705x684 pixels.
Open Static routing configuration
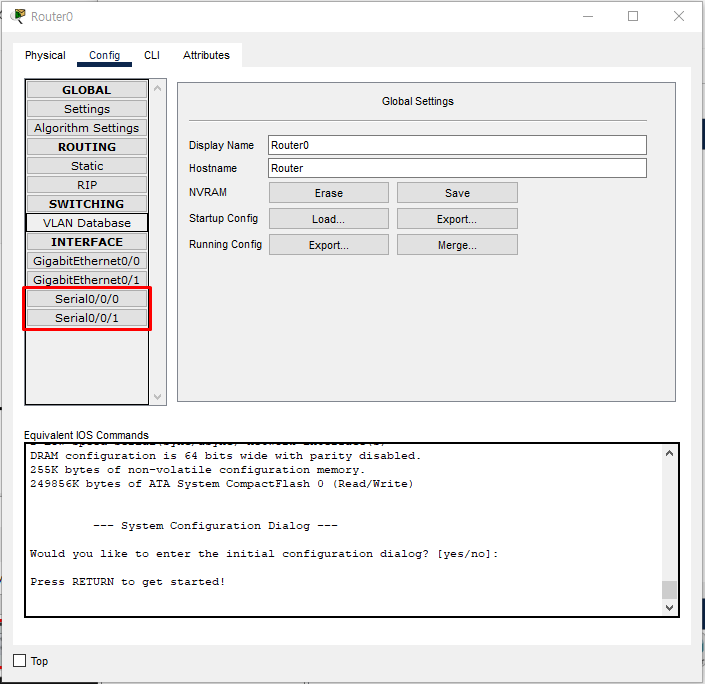[x=87, y=166]
